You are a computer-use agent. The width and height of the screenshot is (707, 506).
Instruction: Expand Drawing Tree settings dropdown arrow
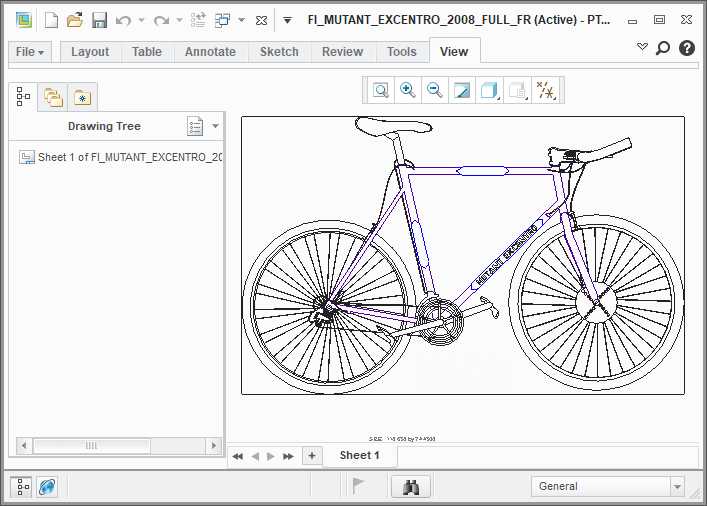point(216,126)
